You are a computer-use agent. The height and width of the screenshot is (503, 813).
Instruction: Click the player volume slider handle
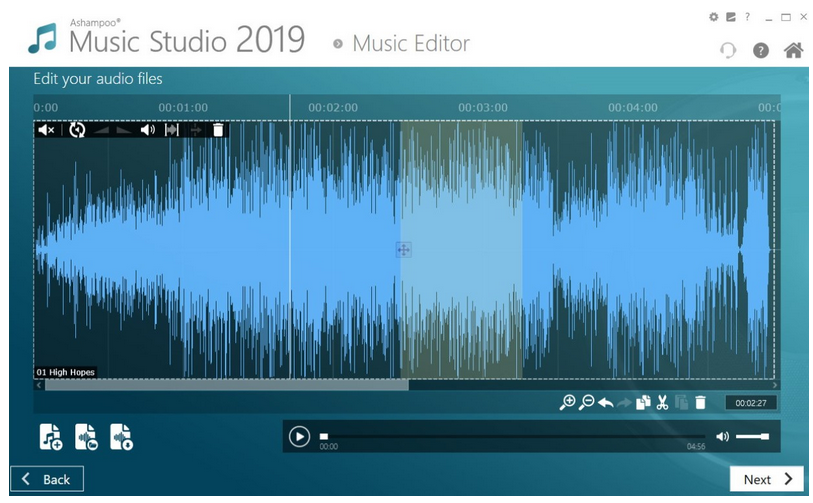tap(765, 437)
